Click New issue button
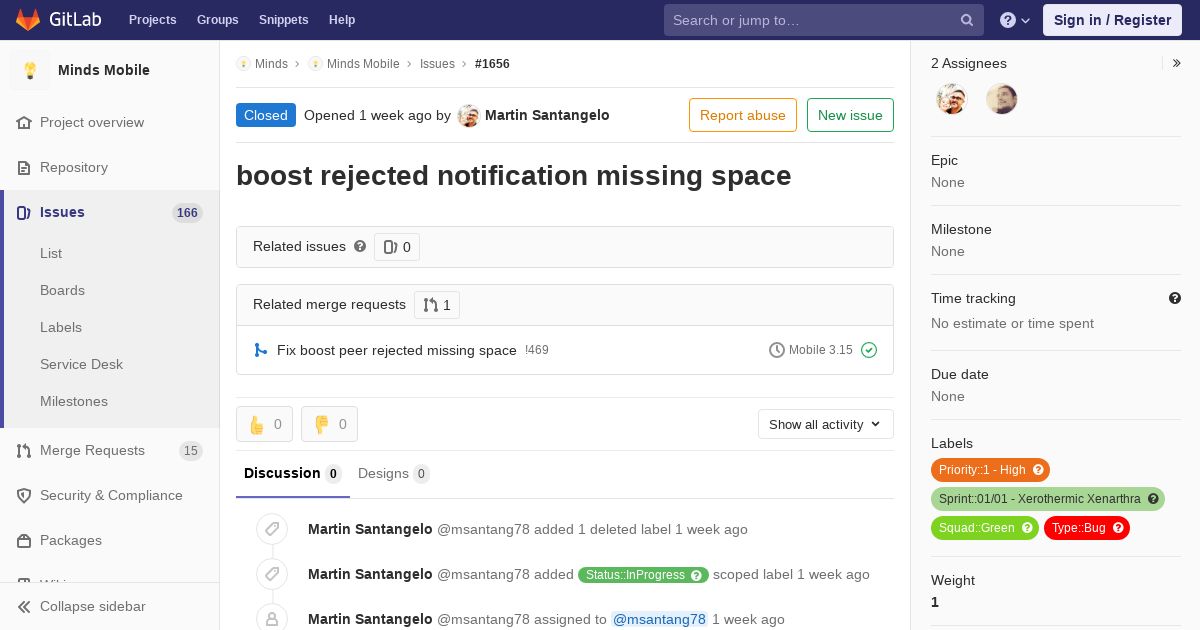Image resolution: width=1200 pixels, height=630 pixels. [x=850, y=115]
